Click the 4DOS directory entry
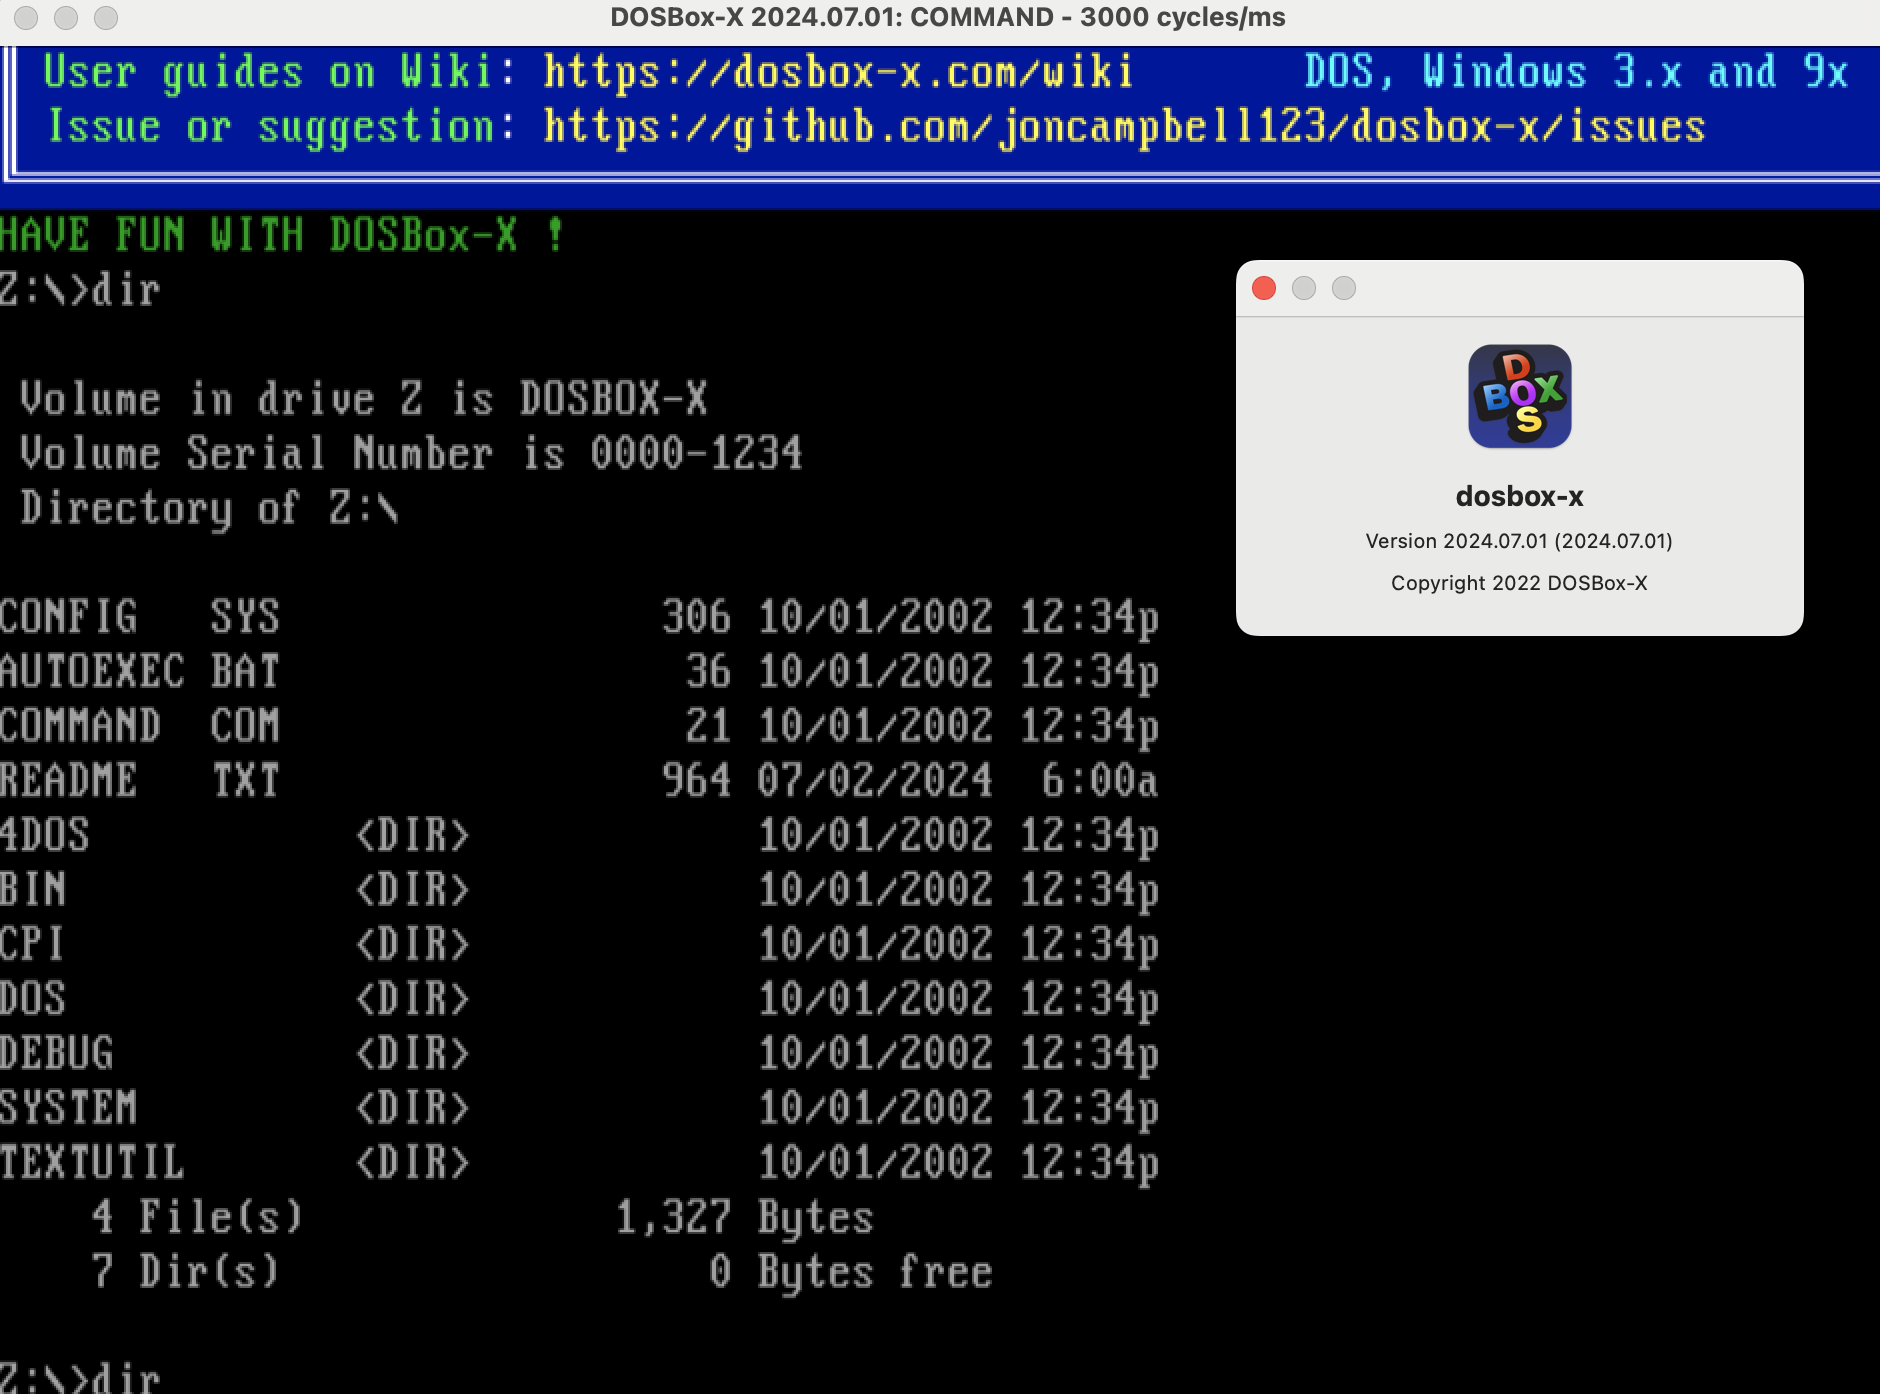 coord(579,835)
